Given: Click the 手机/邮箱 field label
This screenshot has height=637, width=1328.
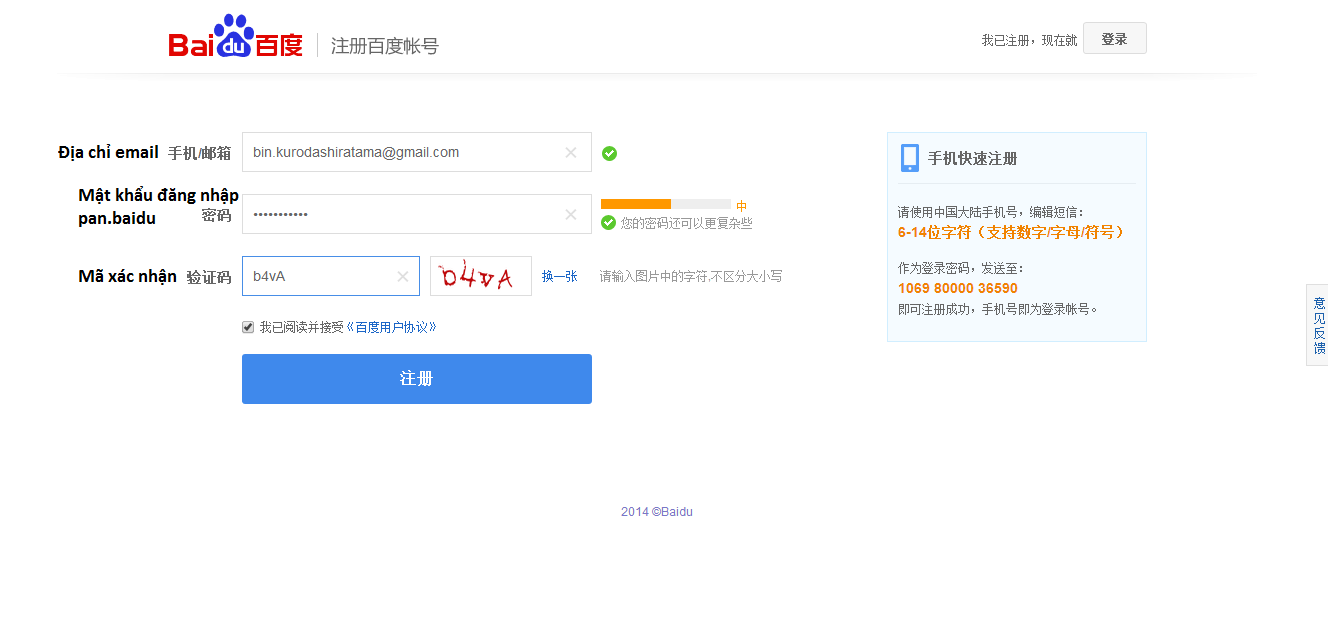Looking at the screenshot, I should coord(200,153).
